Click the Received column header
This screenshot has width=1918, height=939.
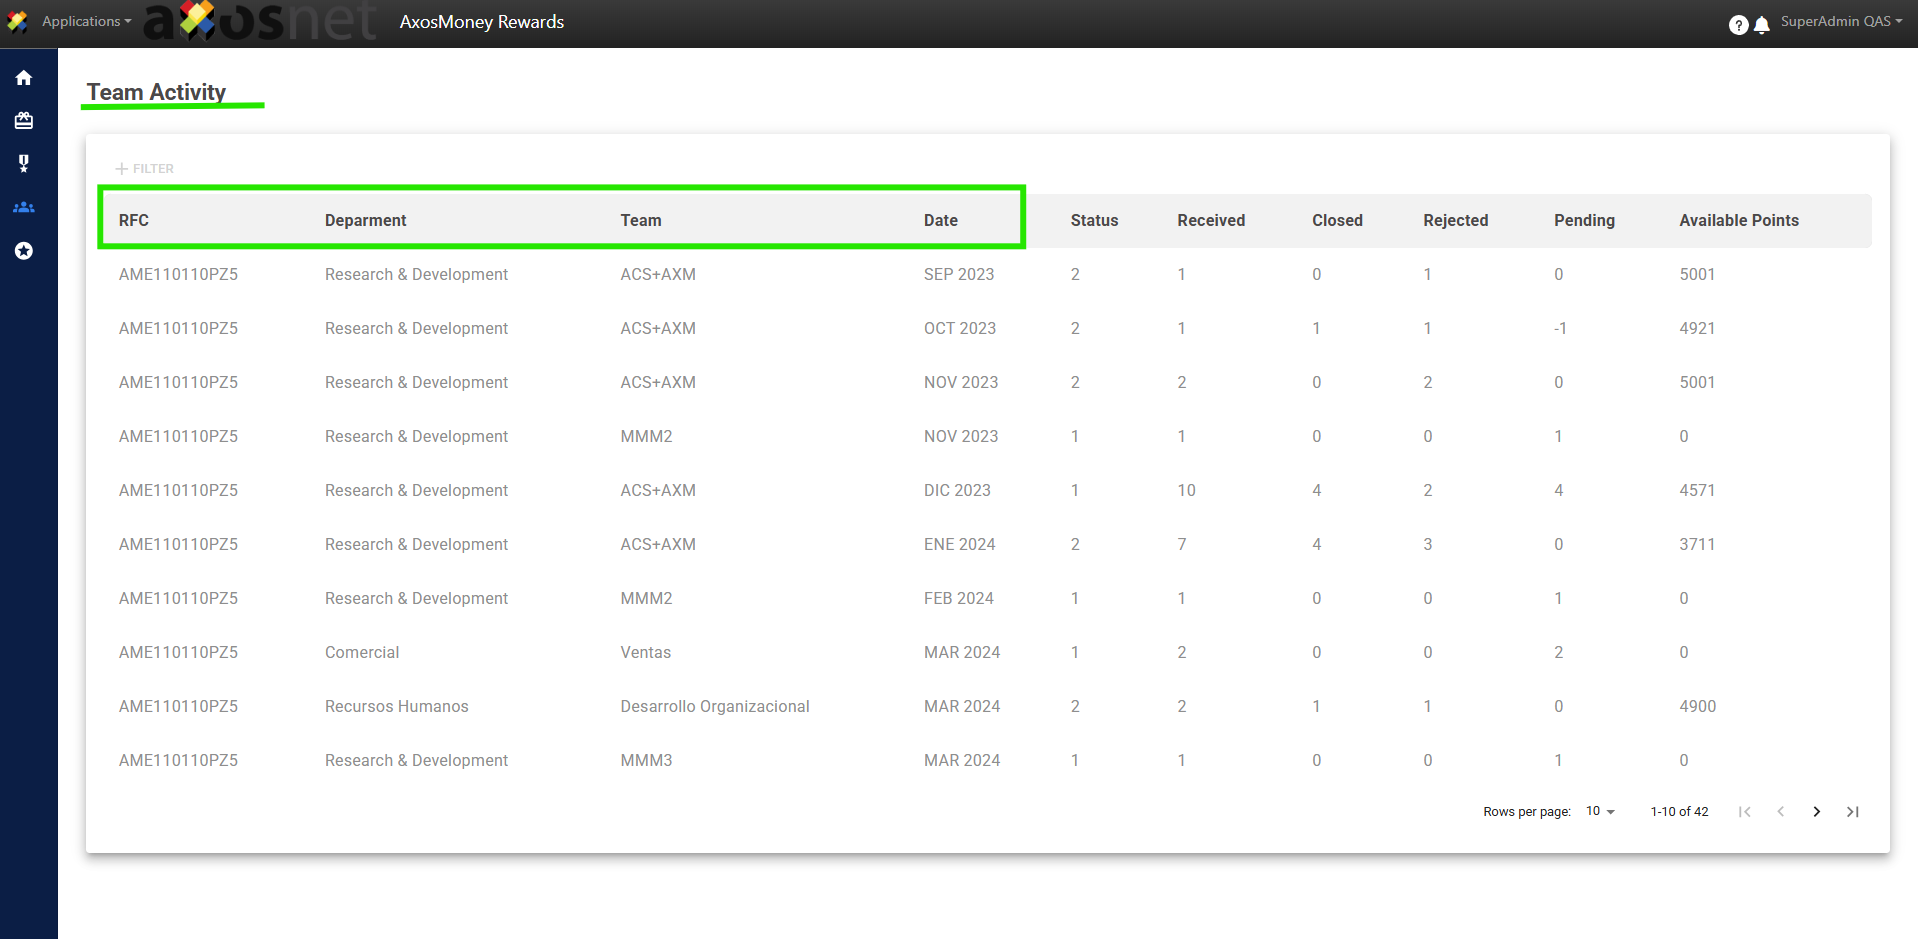[x=1210, y=221]
